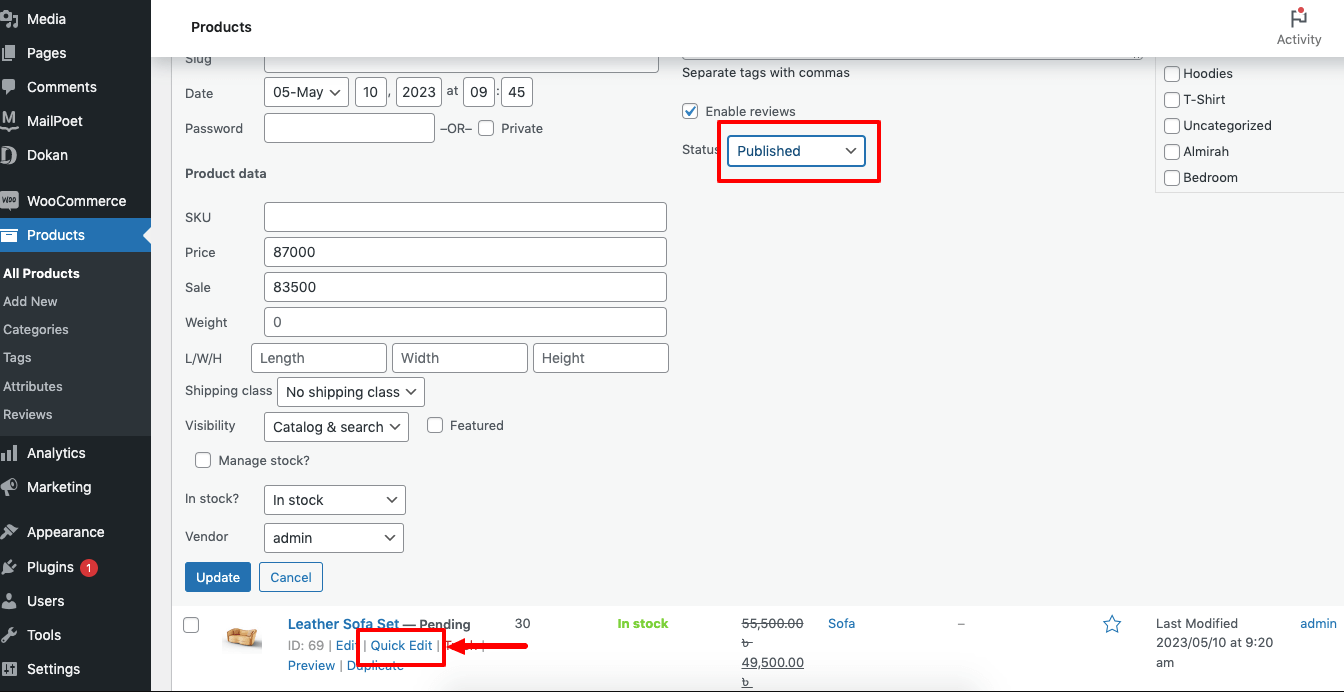This screenshot has height=692, width=1344.
Task: Open the WooCommerce Activity panel flag icon
Action: [x=1298, y=18]
